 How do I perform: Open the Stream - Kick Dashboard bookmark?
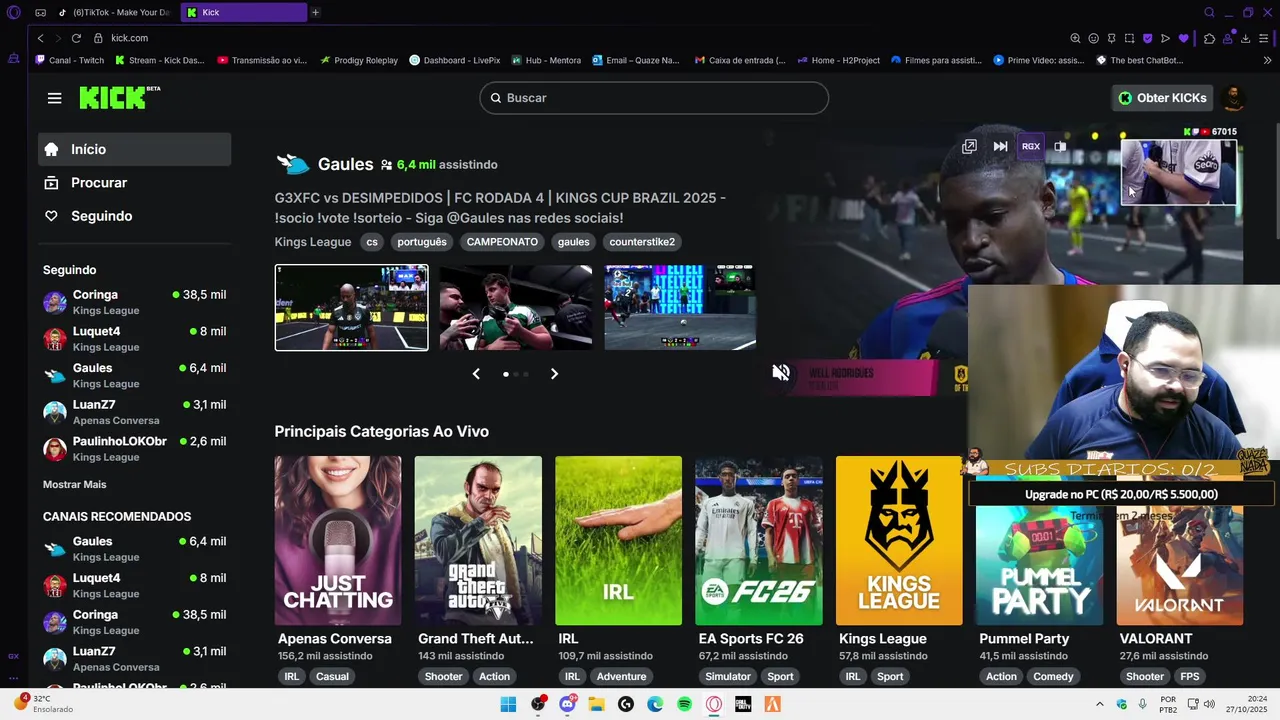pyautogui.click(x=160, y=60)
